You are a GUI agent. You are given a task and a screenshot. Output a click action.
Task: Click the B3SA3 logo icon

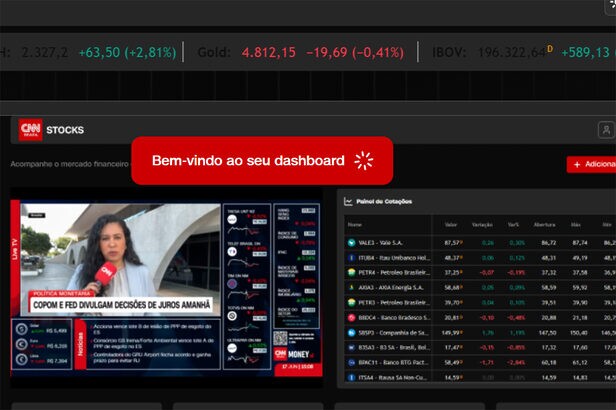coord(352,348)
